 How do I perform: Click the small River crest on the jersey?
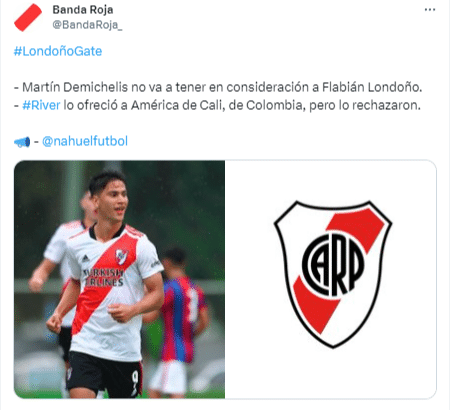121,257
